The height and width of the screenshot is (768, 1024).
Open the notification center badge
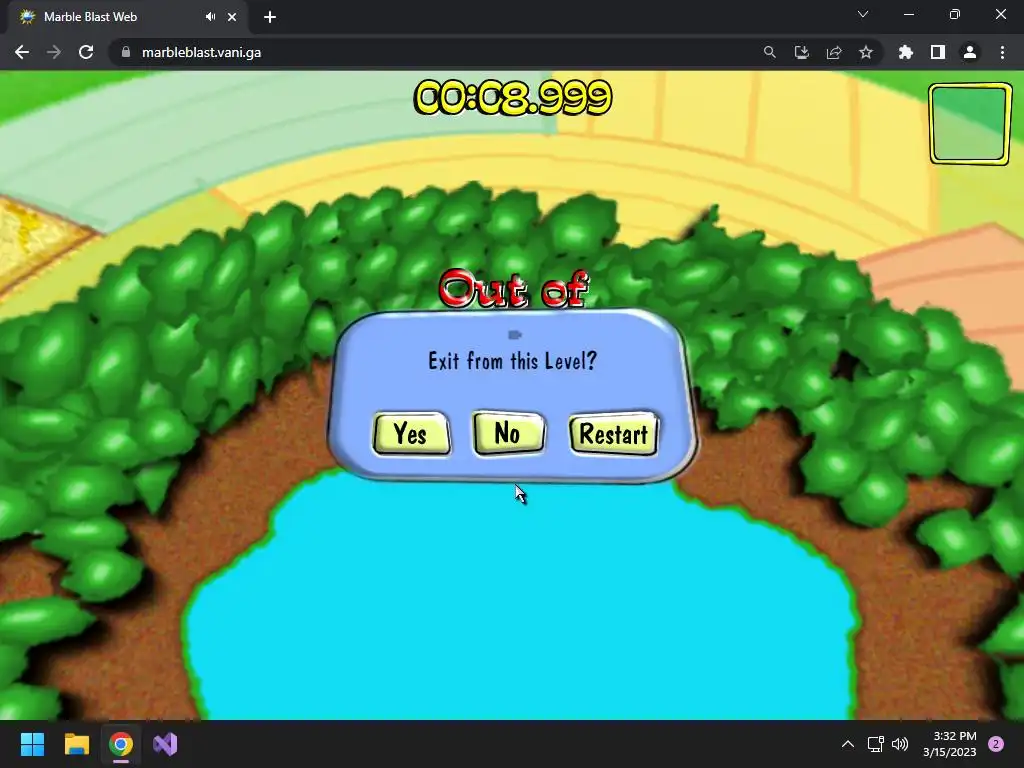click(996, 744)
